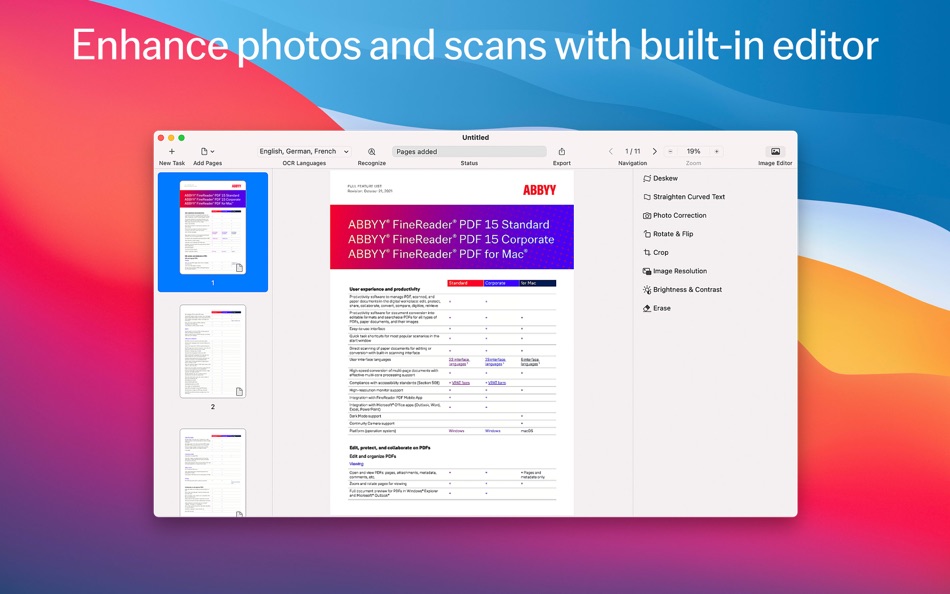Click the ABBYY logo in document
This screenshot has height=594, width=950.
pyautogui.click(x=539, y=190)
